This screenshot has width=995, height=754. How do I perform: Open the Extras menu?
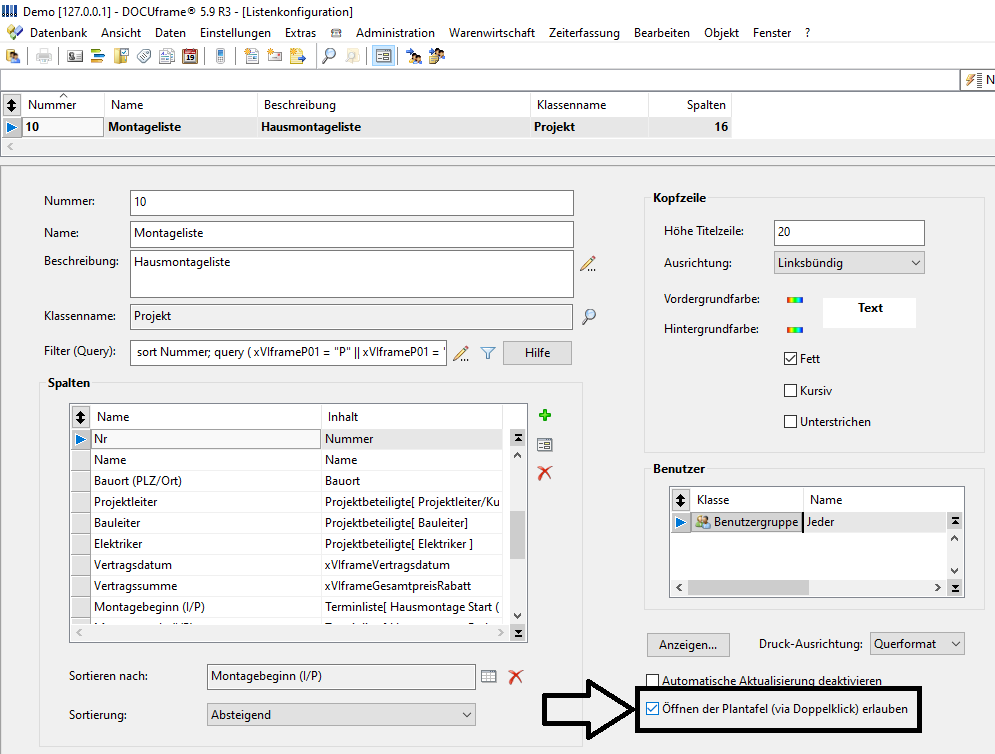pos(300,33)
